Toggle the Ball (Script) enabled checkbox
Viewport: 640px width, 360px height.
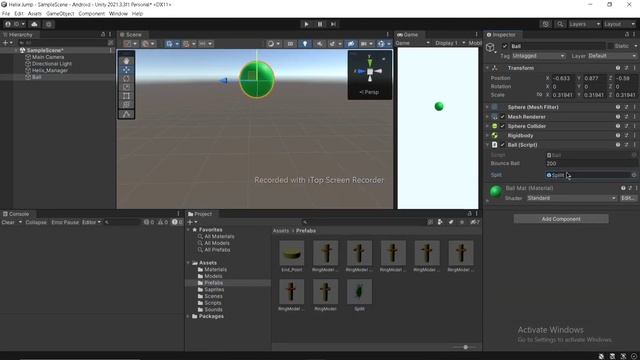[x=503, y=145]
